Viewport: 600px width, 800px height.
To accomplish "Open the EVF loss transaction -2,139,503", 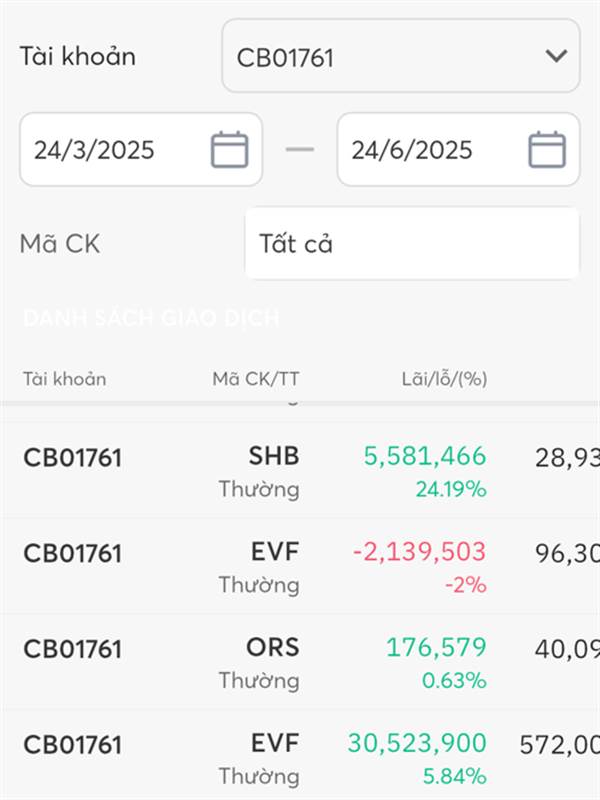I will [300, 566].
